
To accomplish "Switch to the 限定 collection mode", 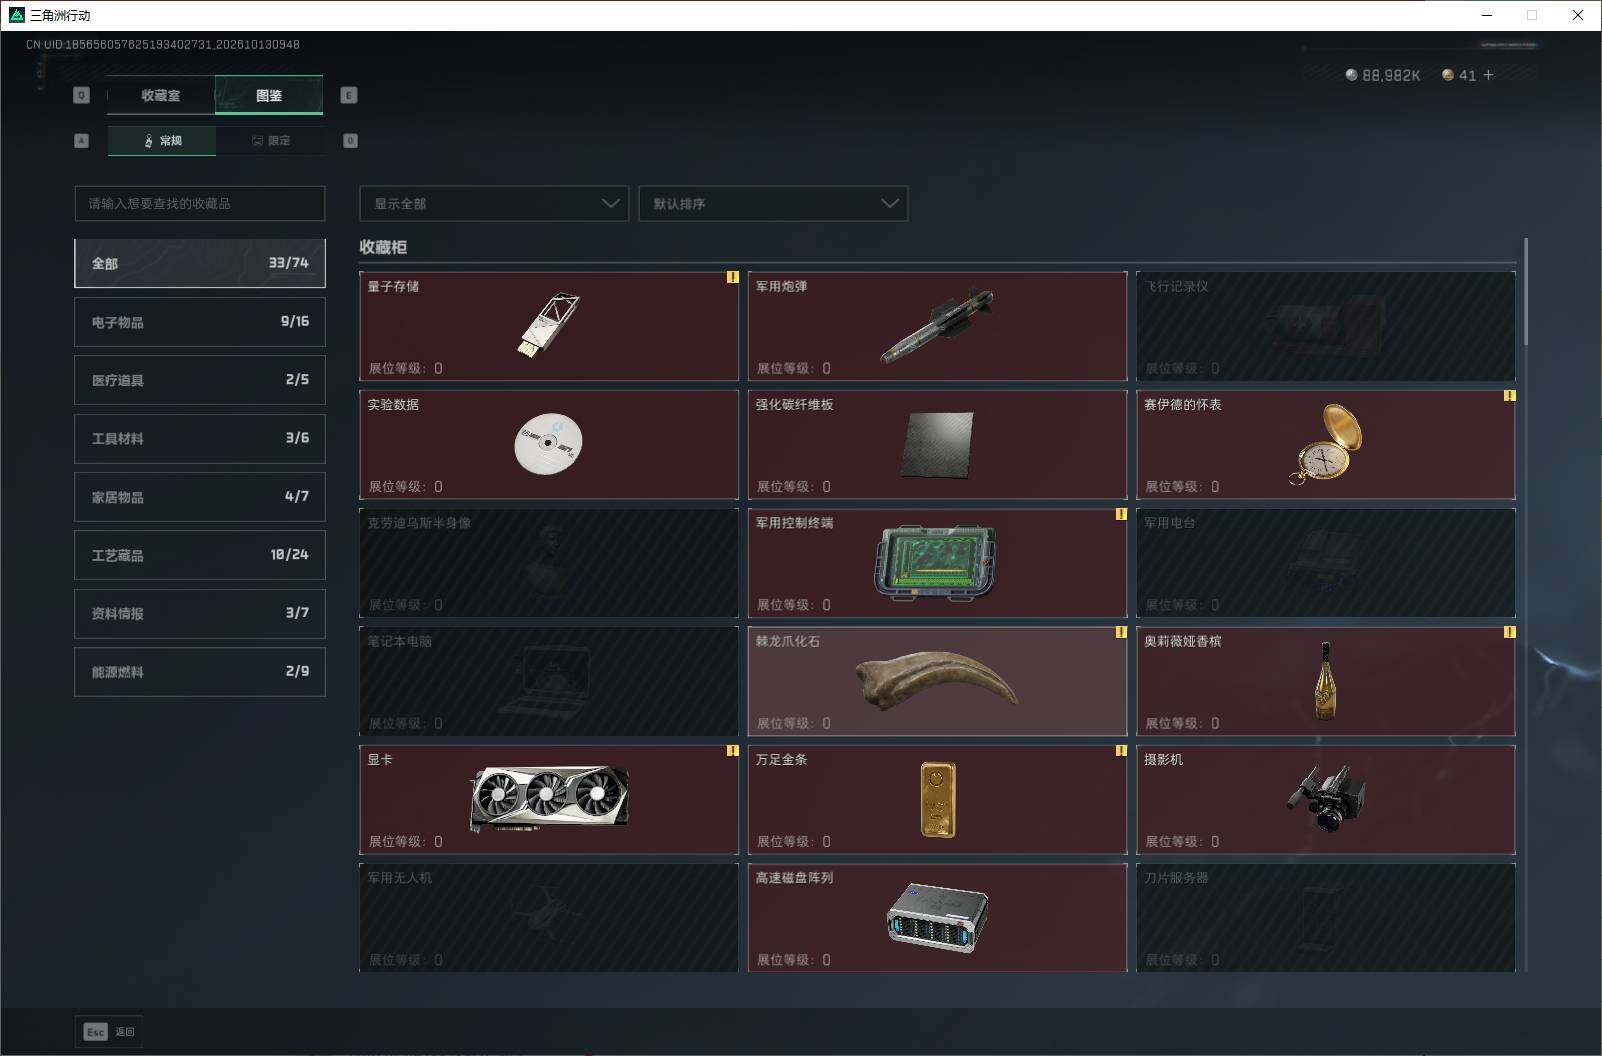I will (270, 141).
